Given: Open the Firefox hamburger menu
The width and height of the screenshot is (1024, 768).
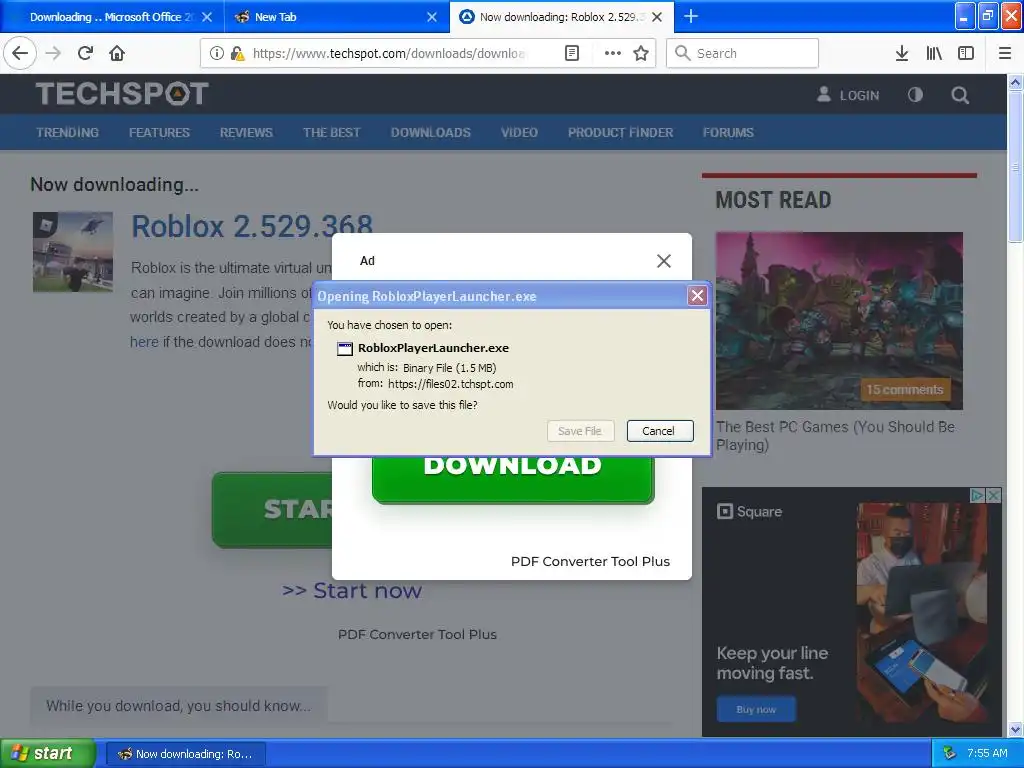Looking at the screenshot, I should 1005,53.
